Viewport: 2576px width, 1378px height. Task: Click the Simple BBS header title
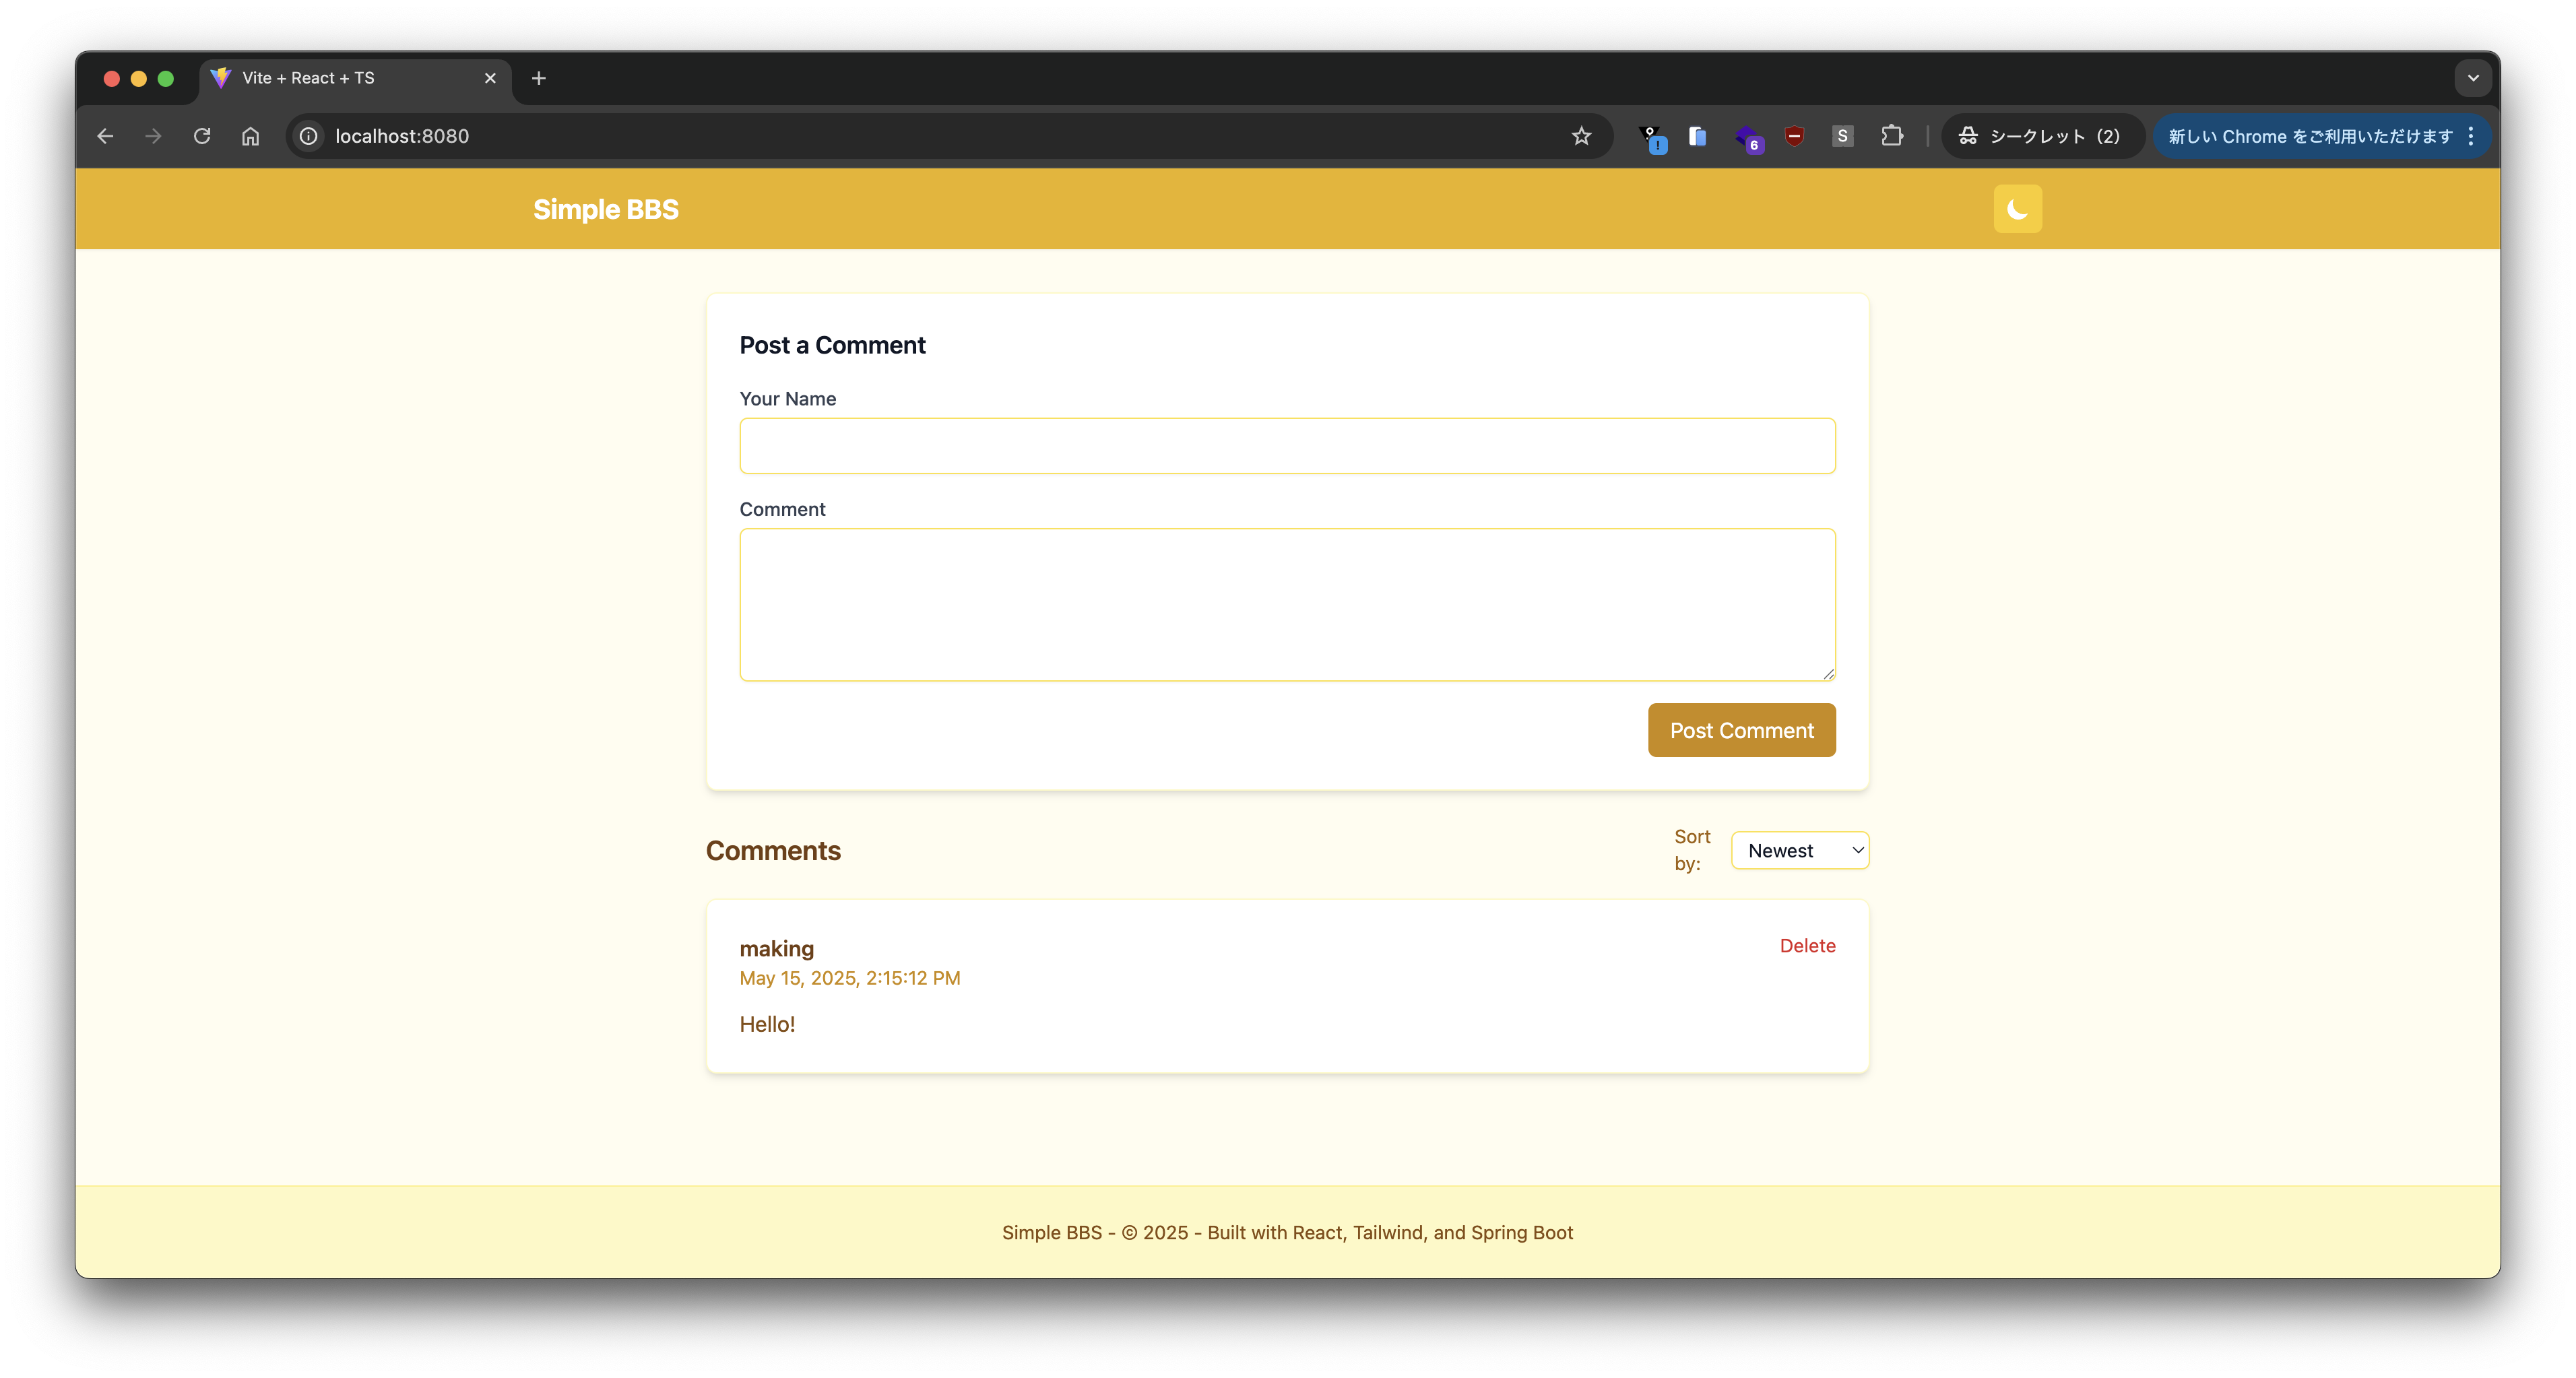click(x=605, y=209)
